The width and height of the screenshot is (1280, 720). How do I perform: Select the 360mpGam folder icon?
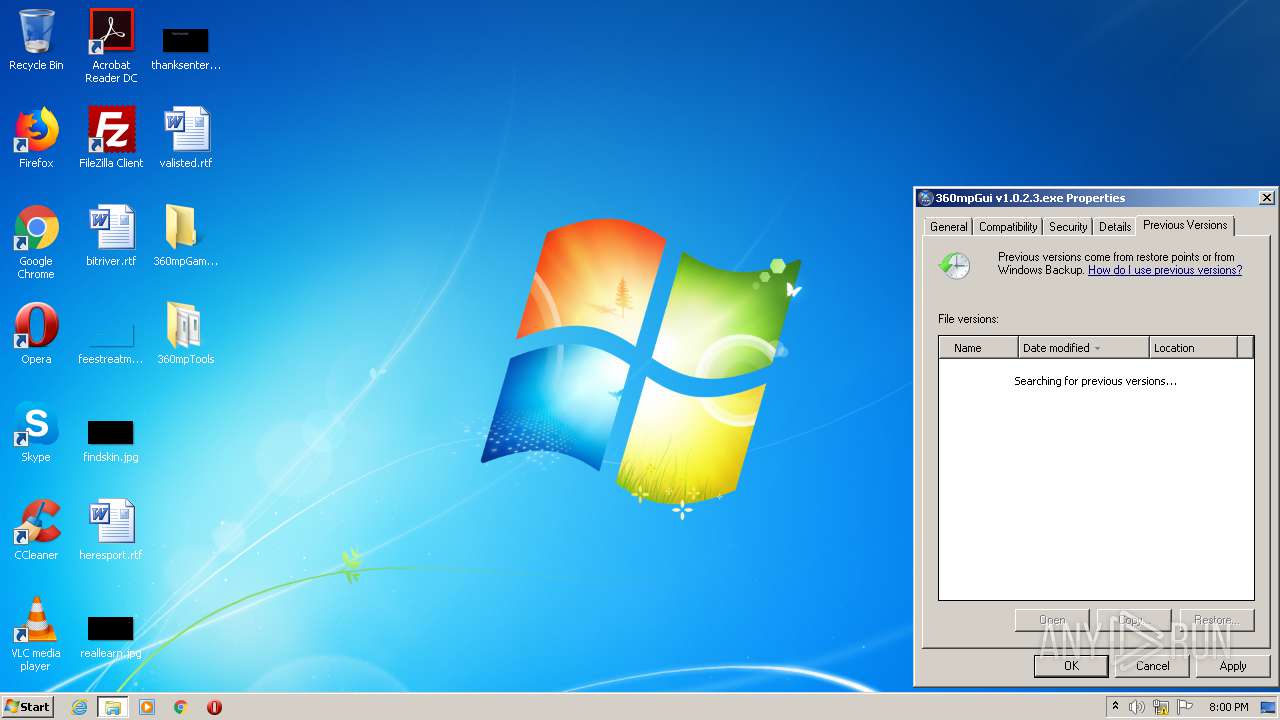[x=186, y=236]
